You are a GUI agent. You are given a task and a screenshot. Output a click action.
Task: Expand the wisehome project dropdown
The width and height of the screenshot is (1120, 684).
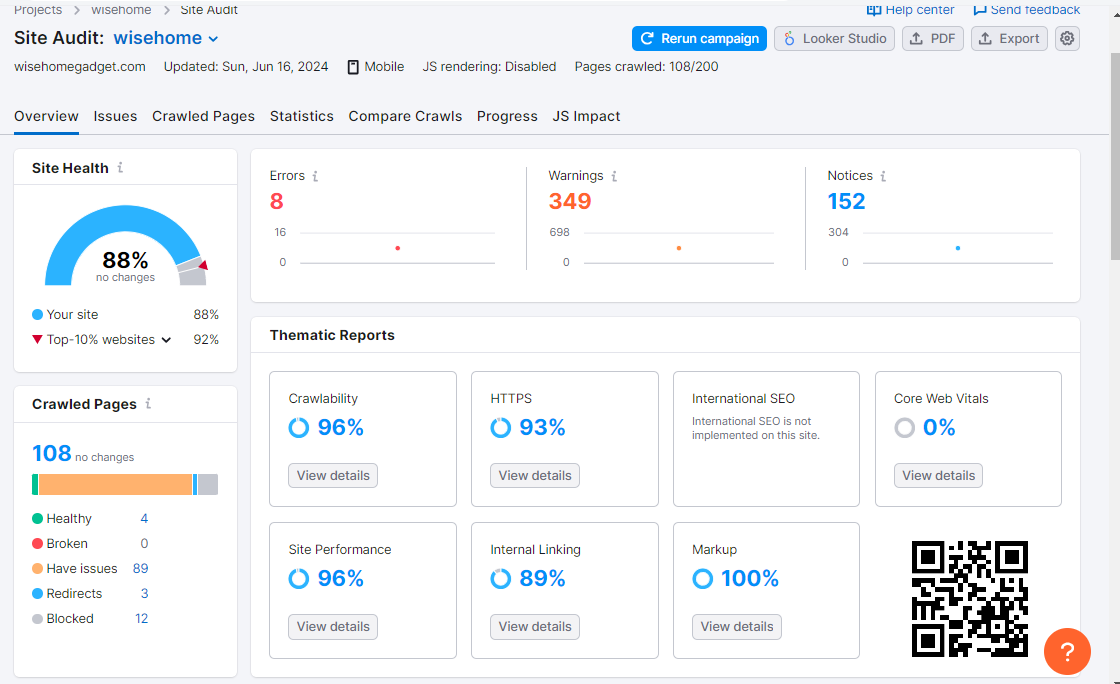(x=213, y=39)
